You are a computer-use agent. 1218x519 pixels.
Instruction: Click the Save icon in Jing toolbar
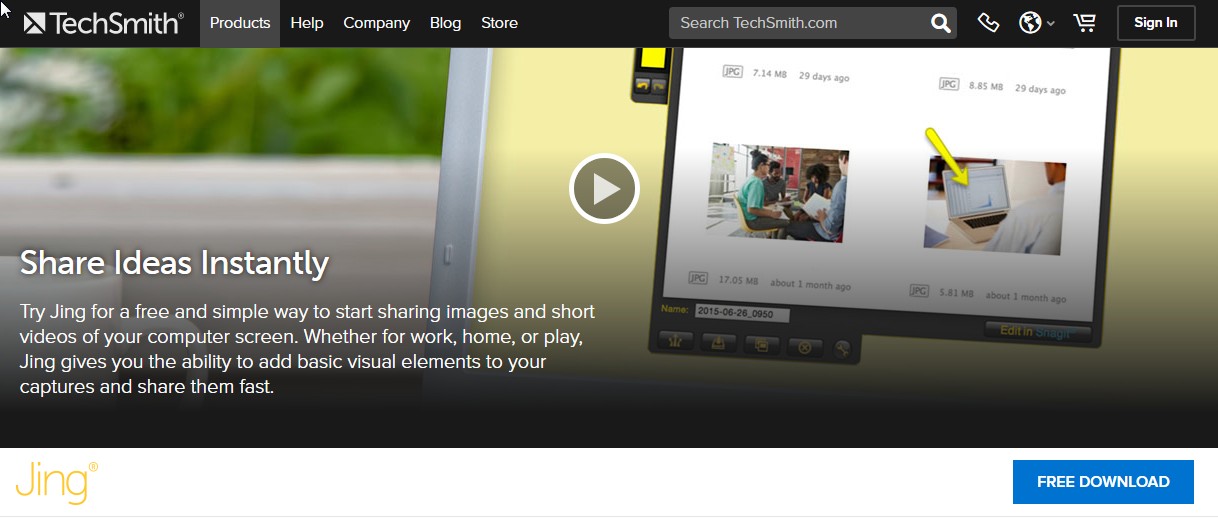coord(718,345)
